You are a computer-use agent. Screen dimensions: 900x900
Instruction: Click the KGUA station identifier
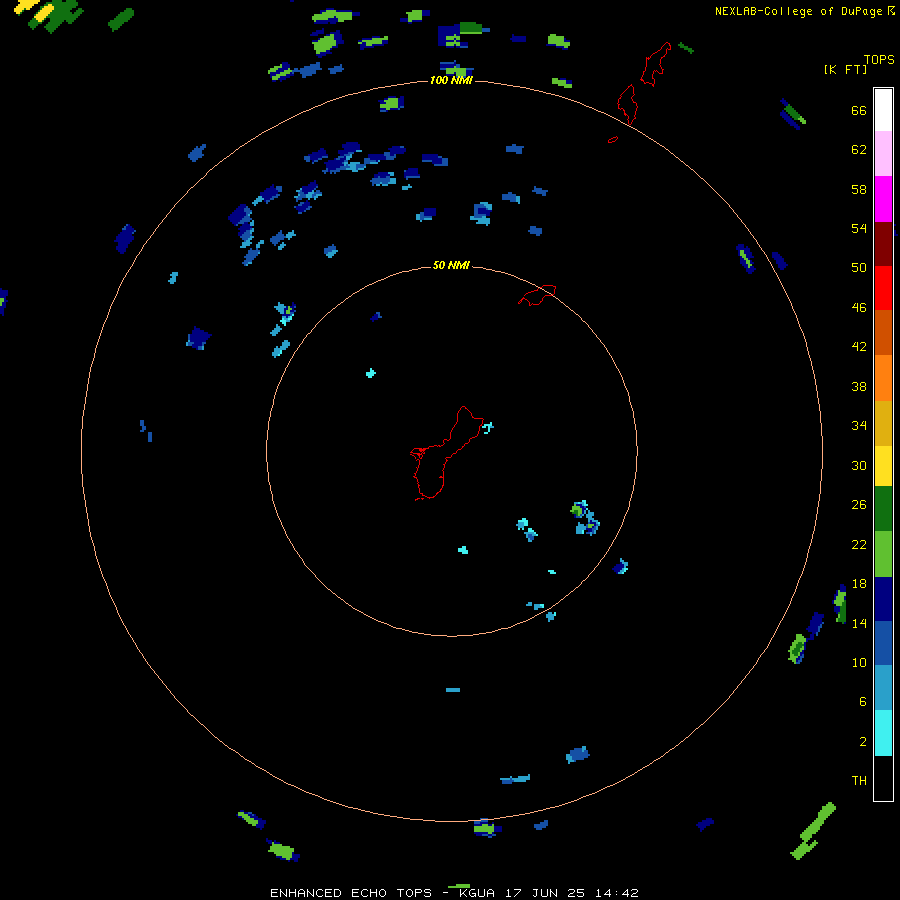(x=476, y=893)
